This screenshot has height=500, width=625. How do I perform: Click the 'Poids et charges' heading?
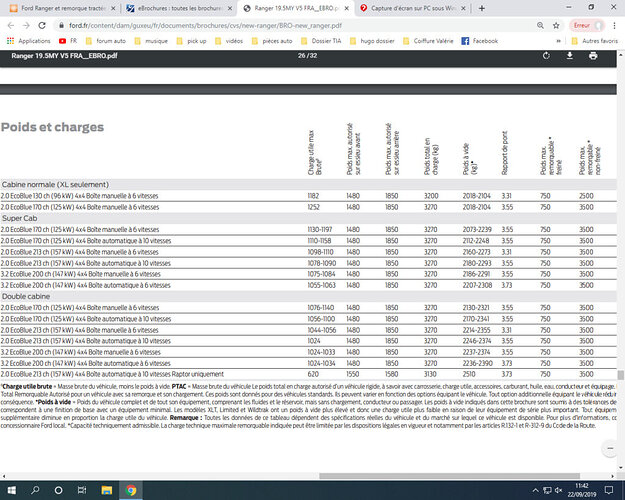52,127
